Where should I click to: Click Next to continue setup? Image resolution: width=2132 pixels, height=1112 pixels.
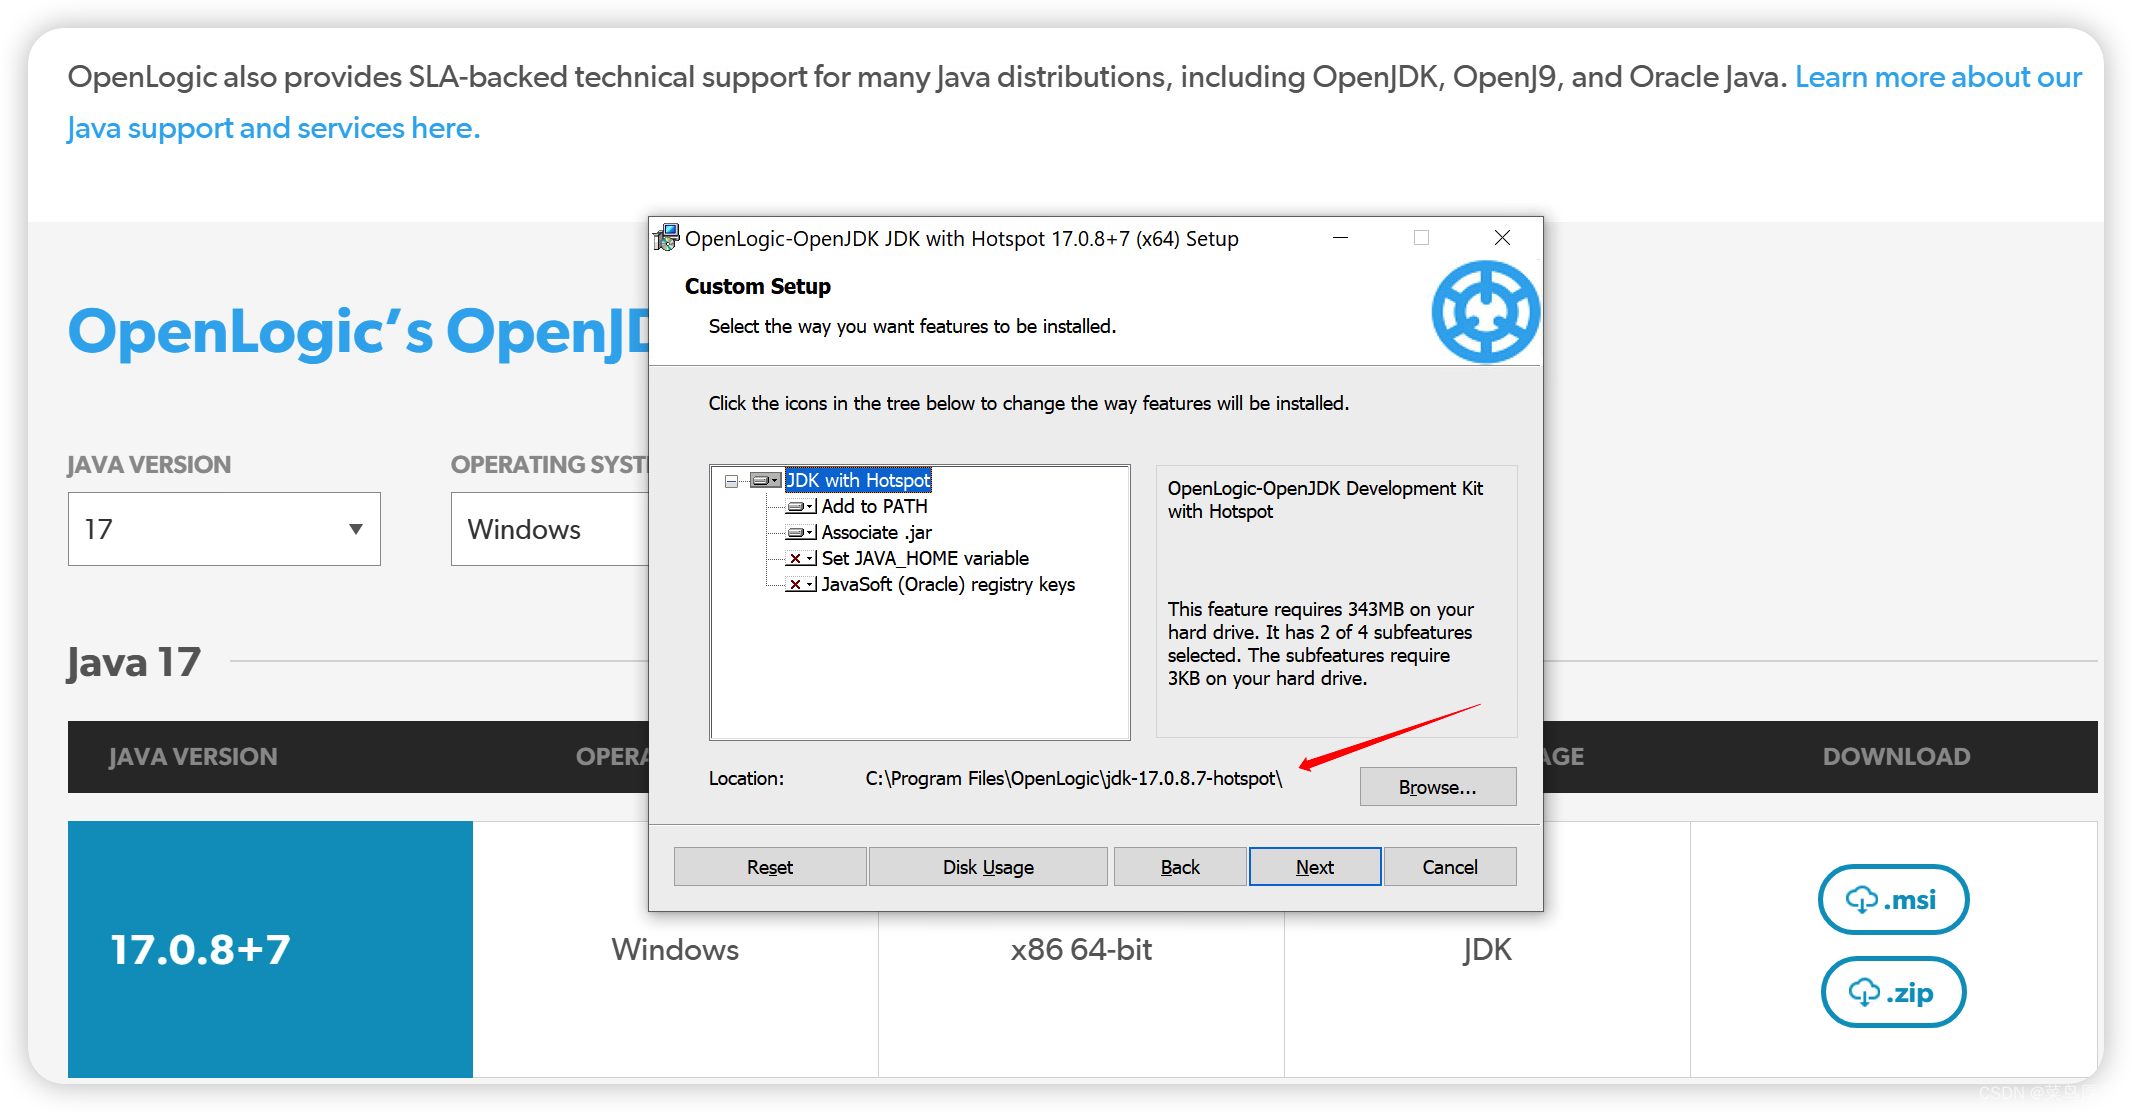click(1315, 867)
